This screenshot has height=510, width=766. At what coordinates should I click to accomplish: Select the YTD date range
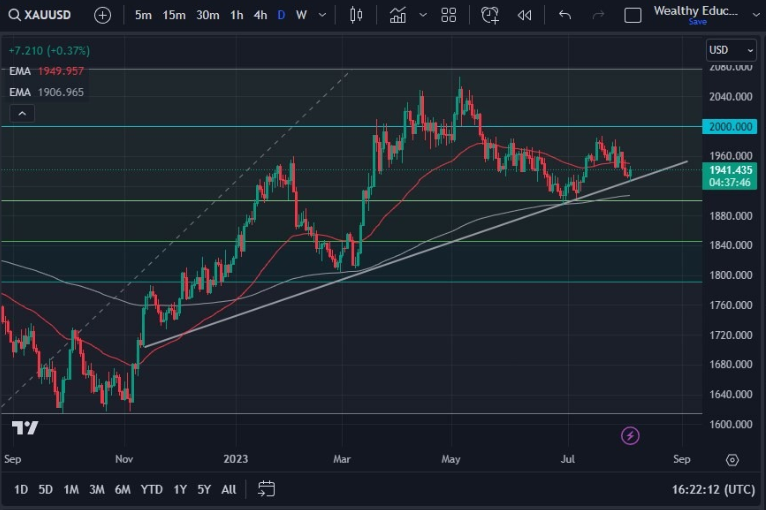[151, 489]
